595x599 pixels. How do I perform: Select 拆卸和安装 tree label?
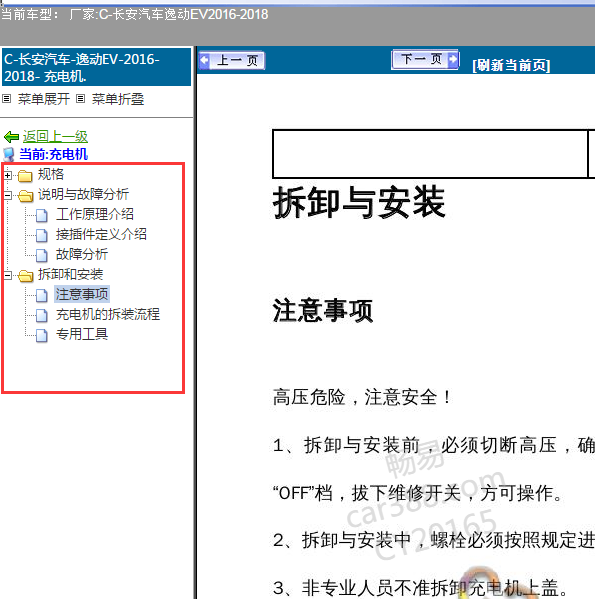tap(70, 274)
